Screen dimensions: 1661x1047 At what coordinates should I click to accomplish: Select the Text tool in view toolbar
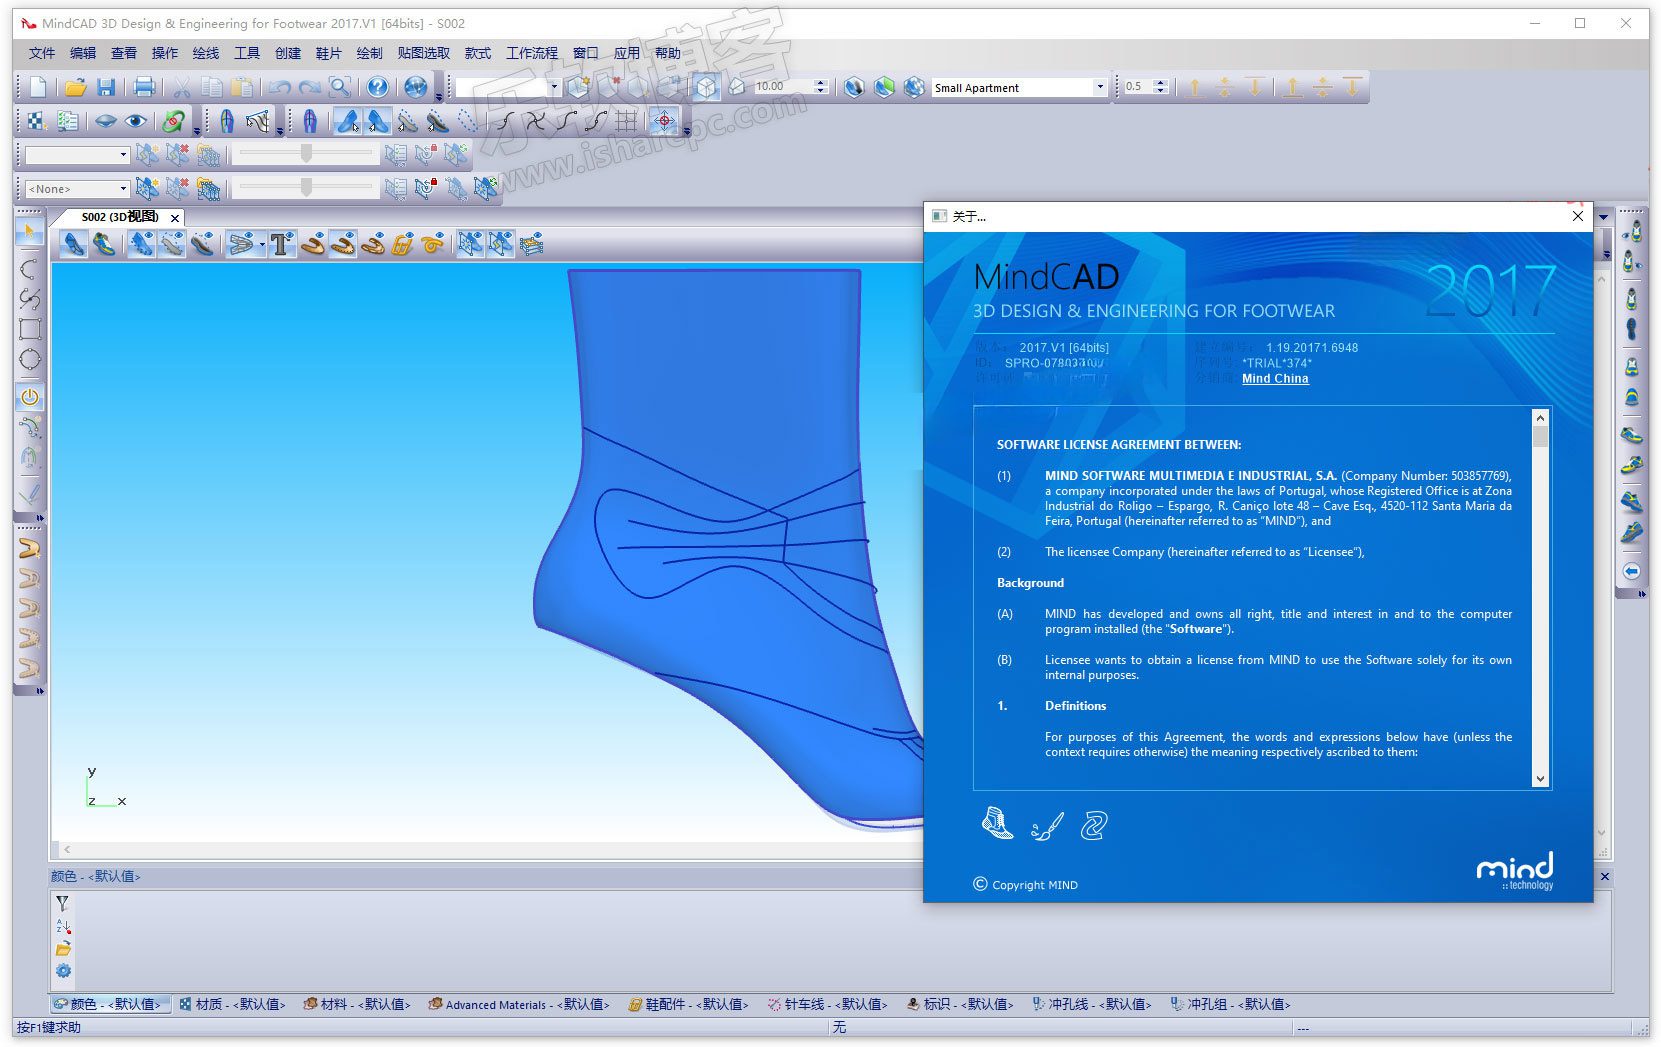pyautogui.click(x=281, y=244)
